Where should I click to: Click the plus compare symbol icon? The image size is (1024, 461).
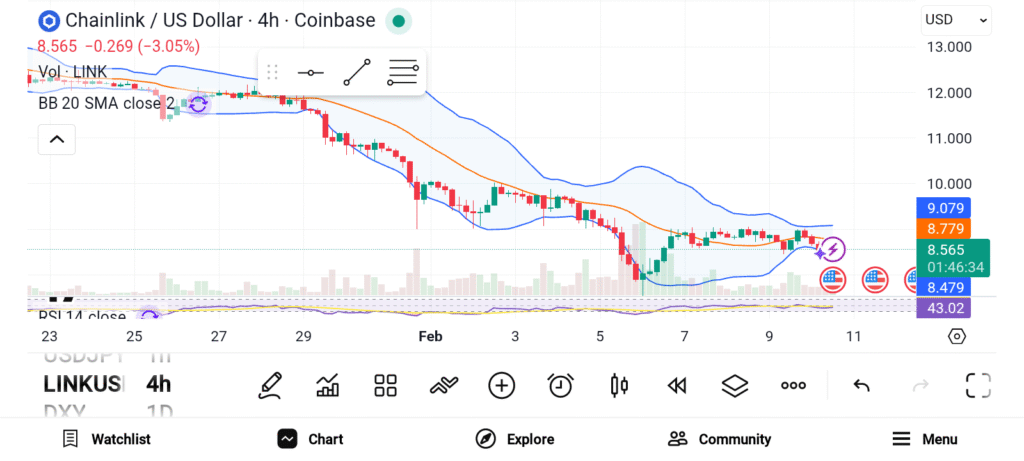click(501, 385)
